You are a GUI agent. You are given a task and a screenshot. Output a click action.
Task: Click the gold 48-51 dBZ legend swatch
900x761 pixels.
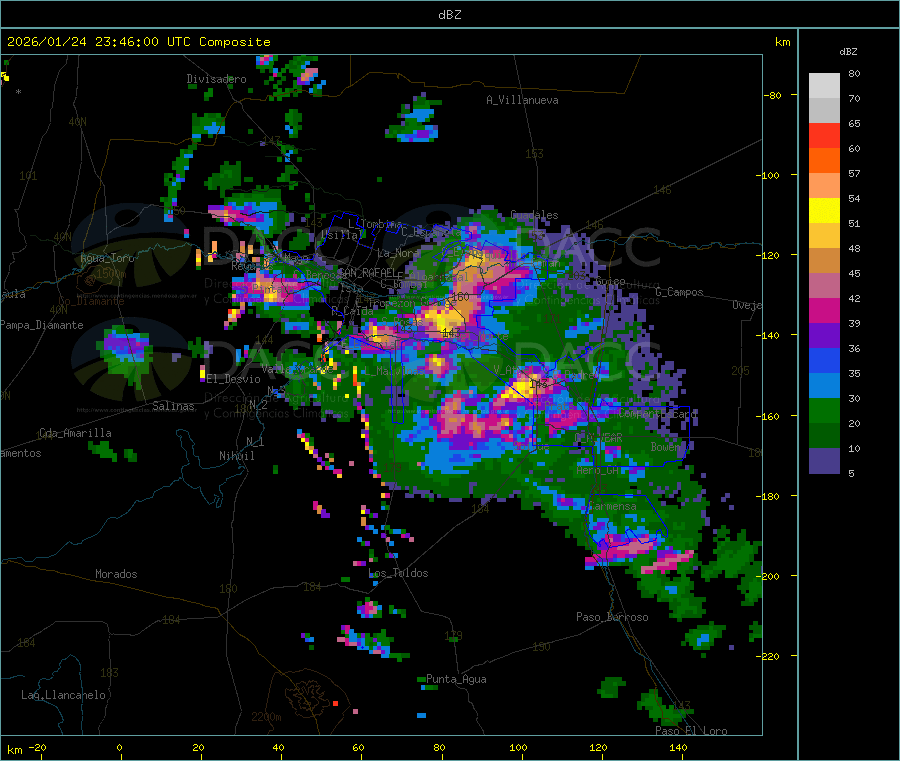pos(824,235)
